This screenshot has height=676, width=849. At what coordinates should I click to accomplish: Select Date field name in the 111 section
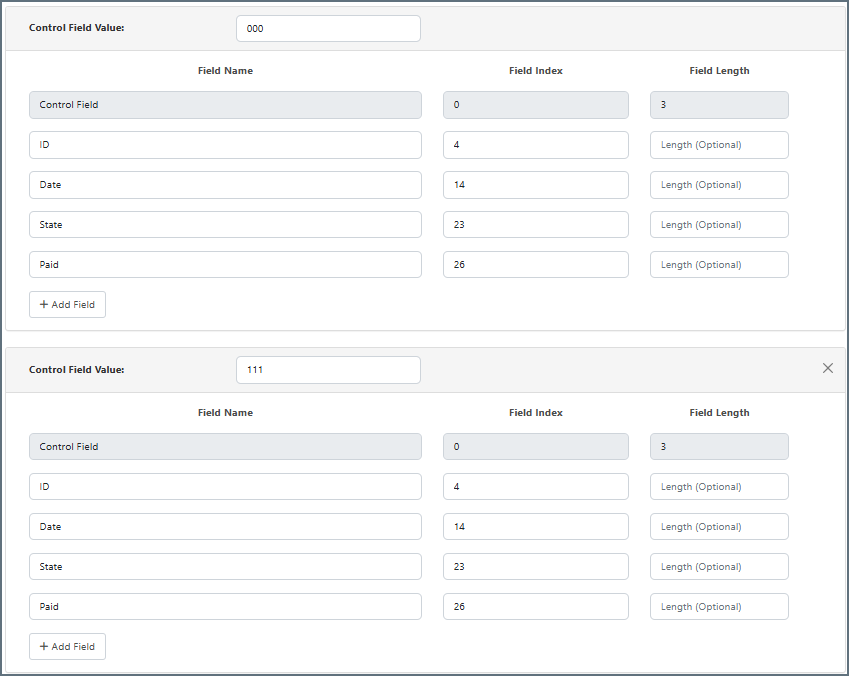225,527
